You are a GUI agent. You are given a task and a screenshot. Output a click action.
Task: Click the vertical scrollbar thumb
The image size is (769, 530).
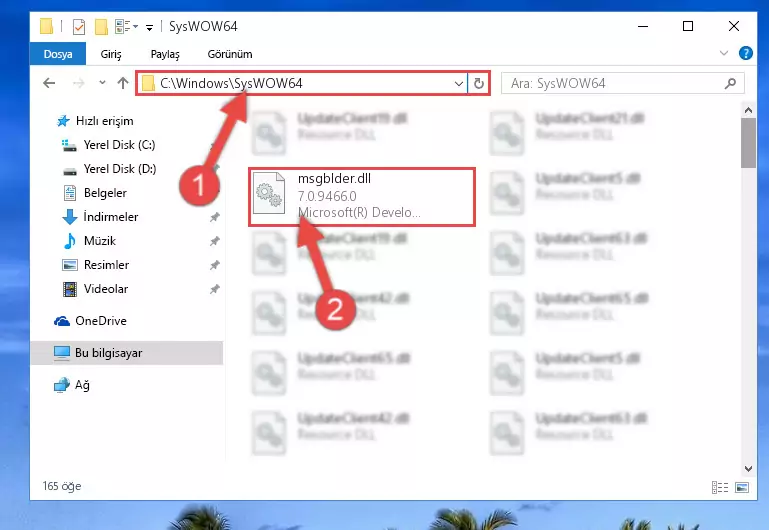click(x=748, y=143)
